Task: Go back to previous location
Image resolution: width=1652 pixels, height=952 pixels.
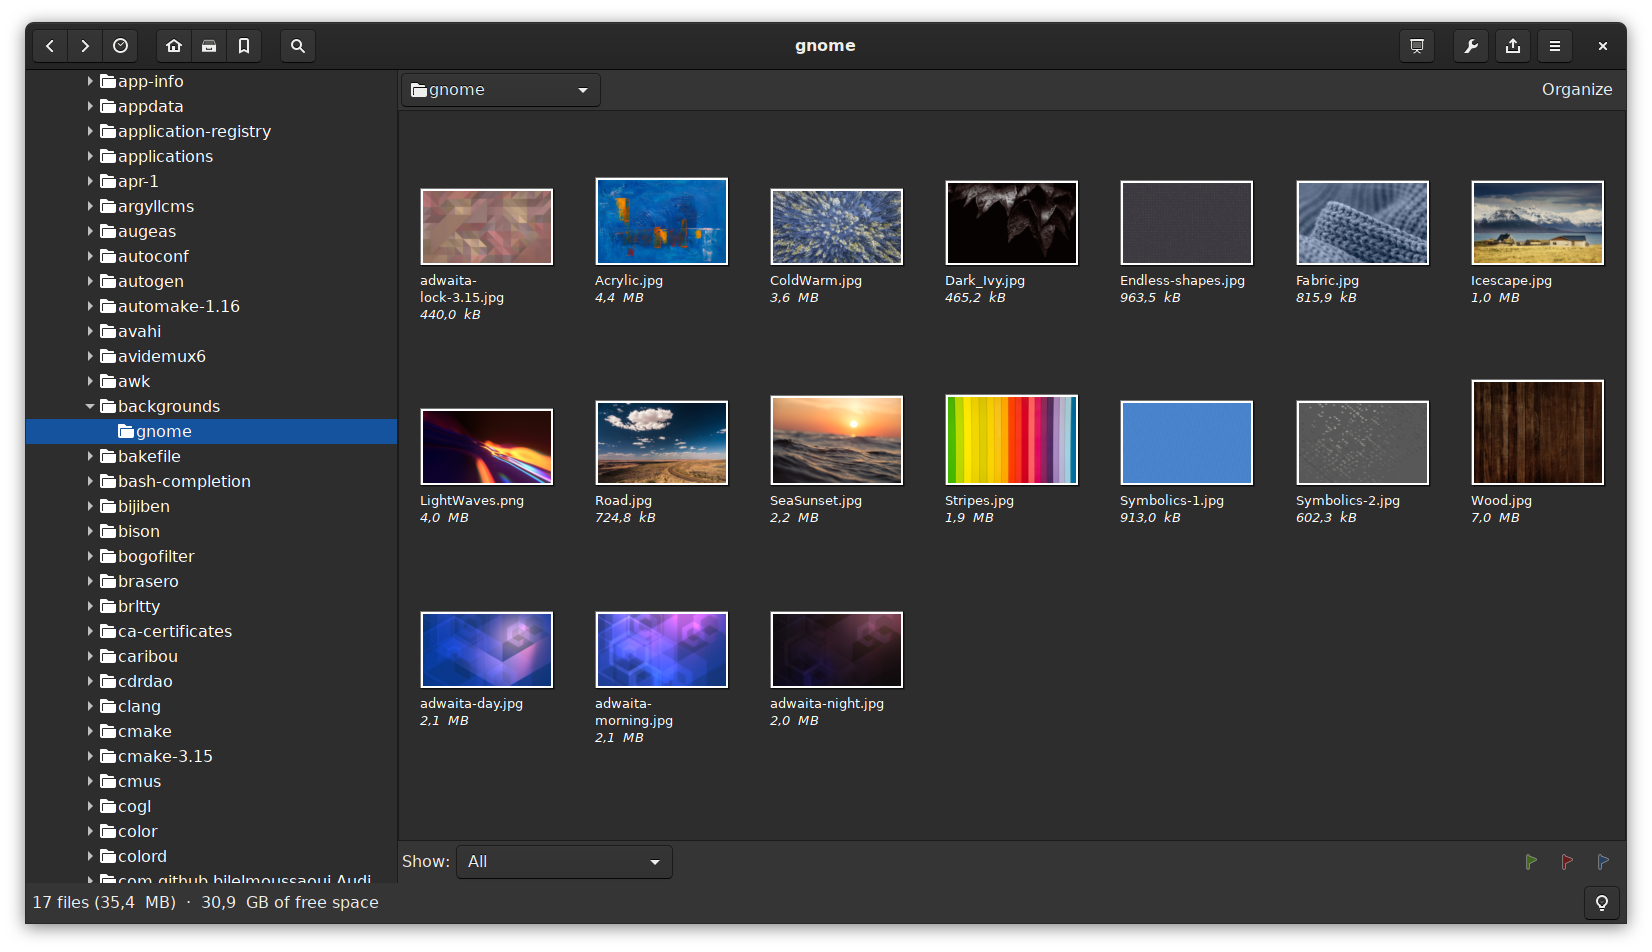Action: tap(50, 46)
